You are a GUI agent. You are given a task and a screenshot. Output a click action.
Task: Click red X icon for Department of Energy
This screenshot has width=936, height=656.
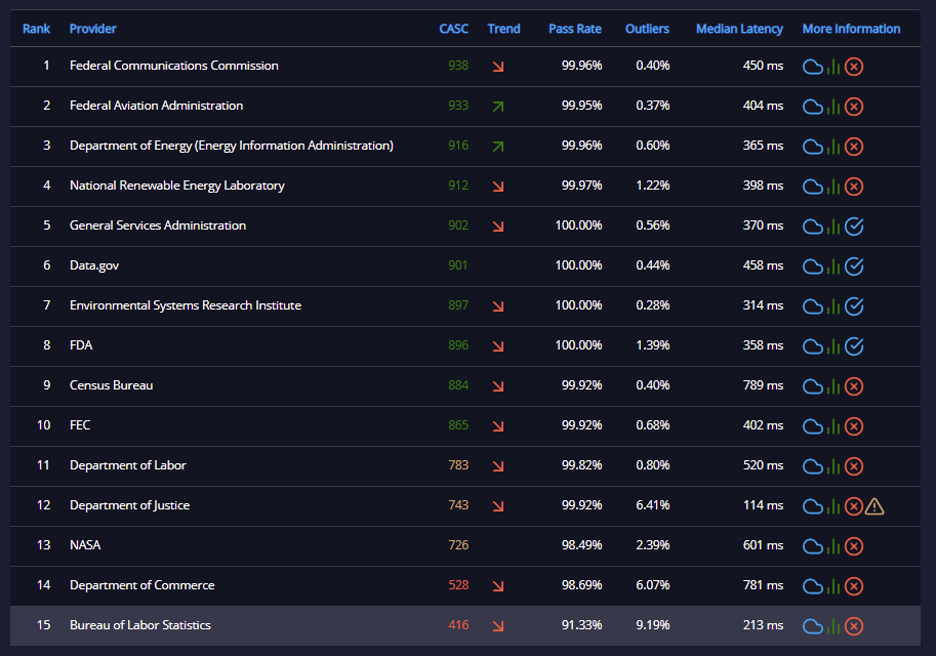854,147
